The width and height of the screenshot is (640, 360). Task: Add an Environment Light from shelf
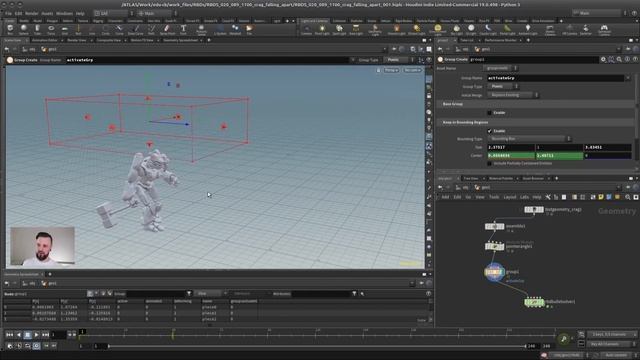click(438, 30)
